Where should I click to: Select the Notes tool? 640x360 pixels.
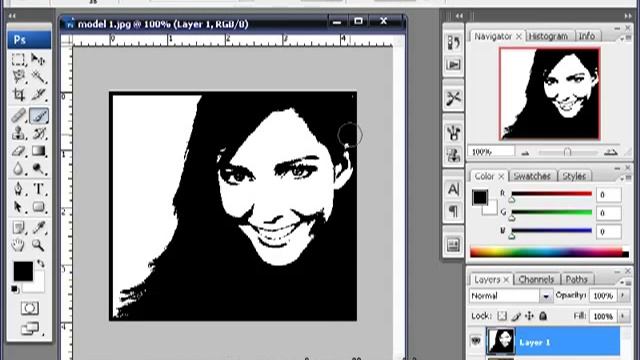(18, 228)
